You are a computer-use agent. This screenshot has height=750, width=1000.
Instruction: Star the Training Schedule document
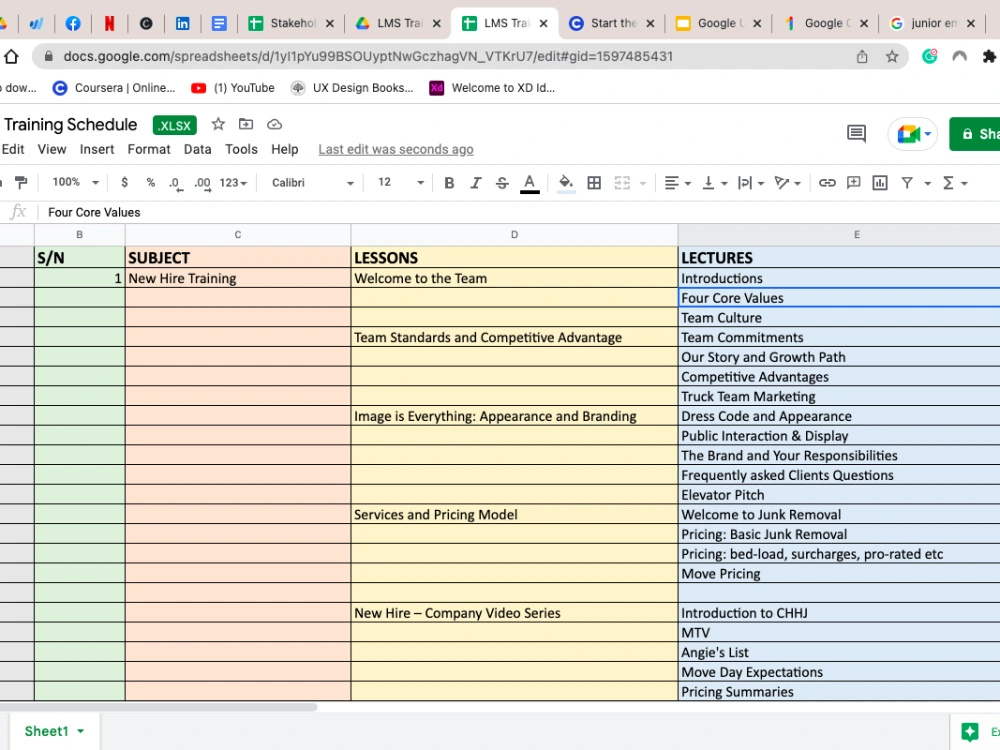(218, 124)
